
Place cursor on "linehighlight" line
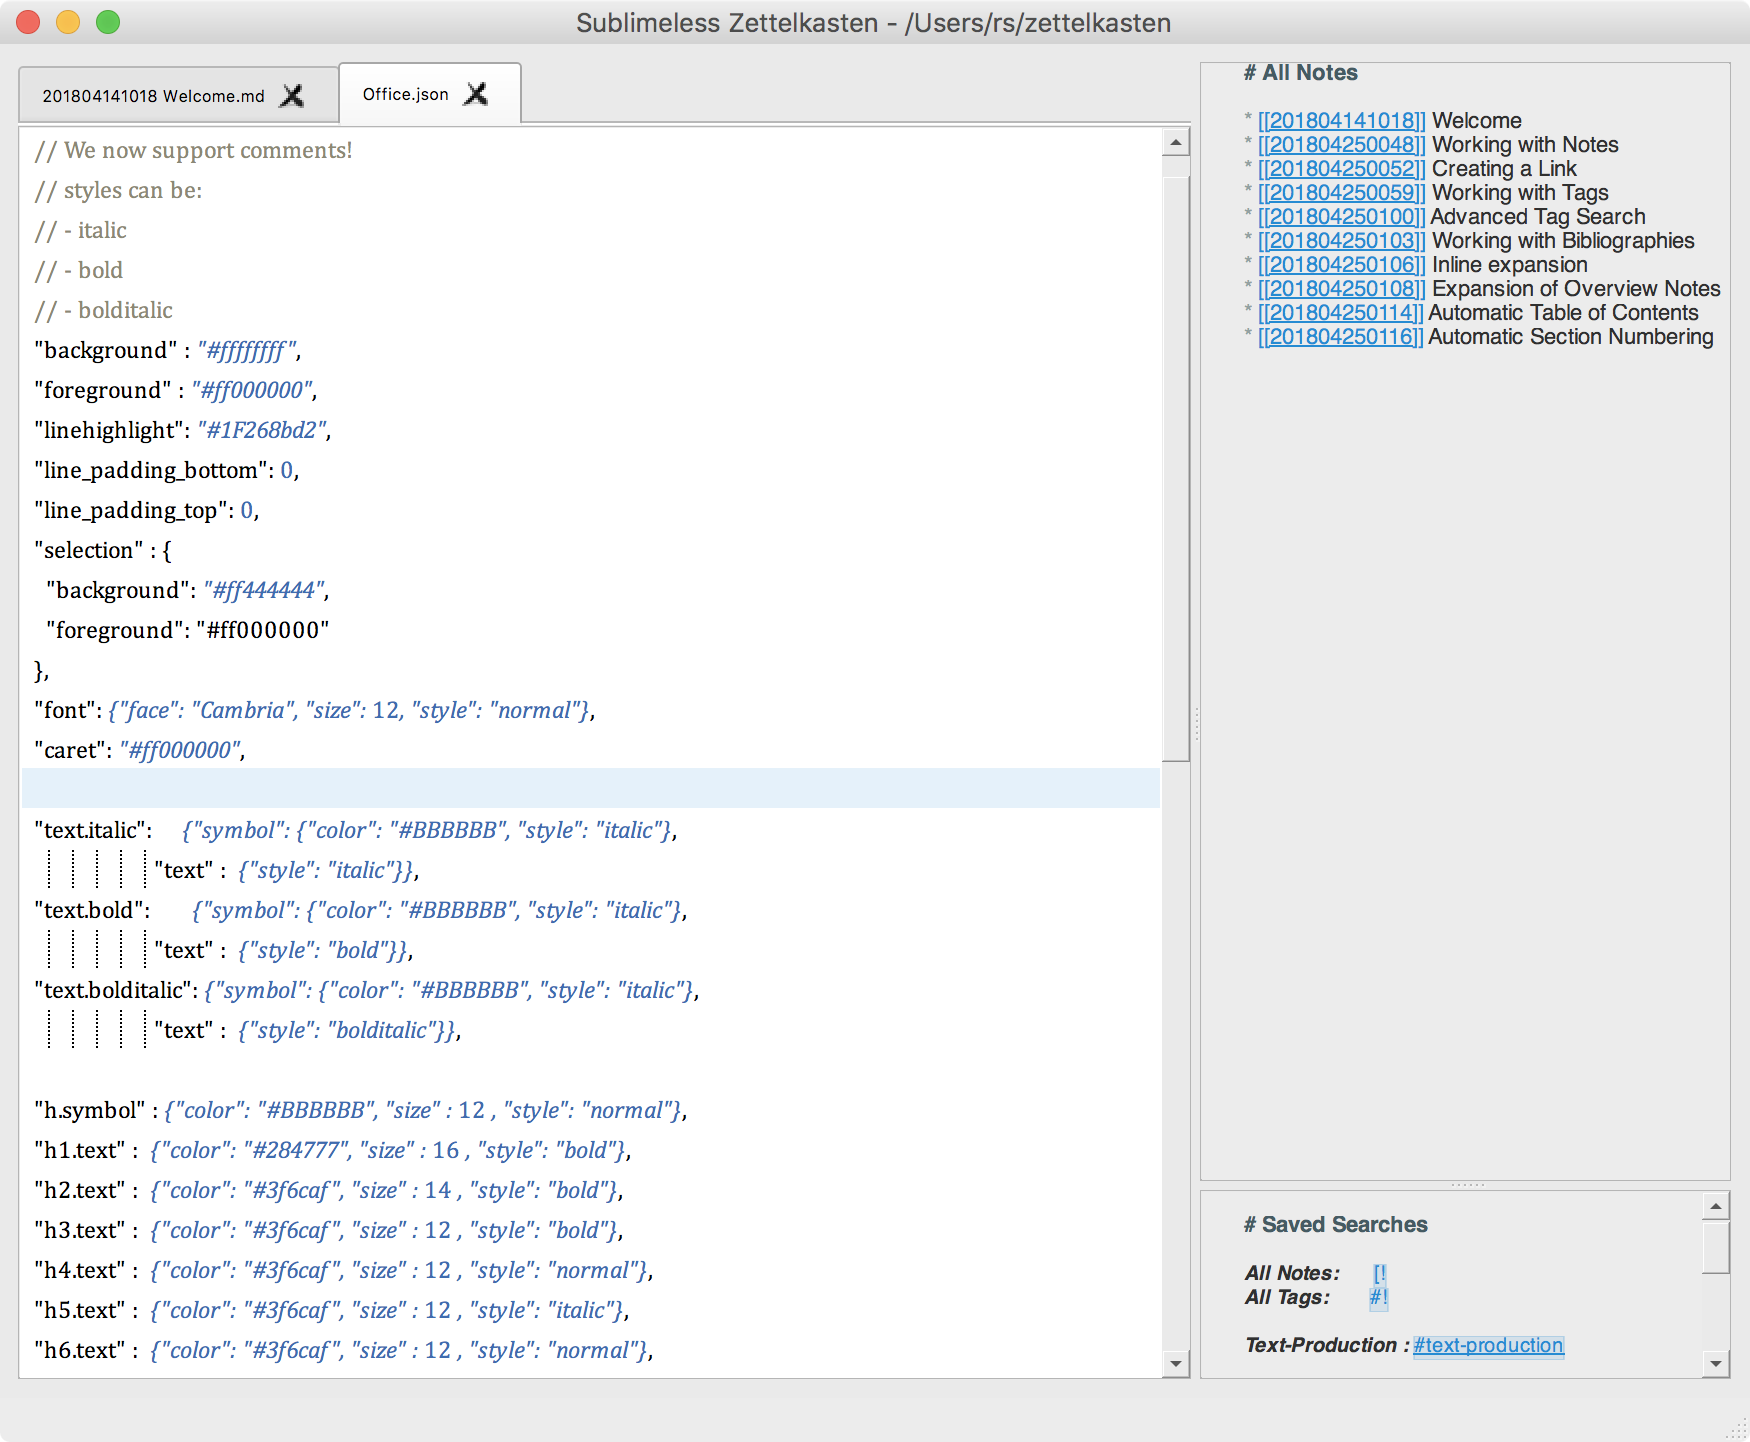click(x=183, y=430)
